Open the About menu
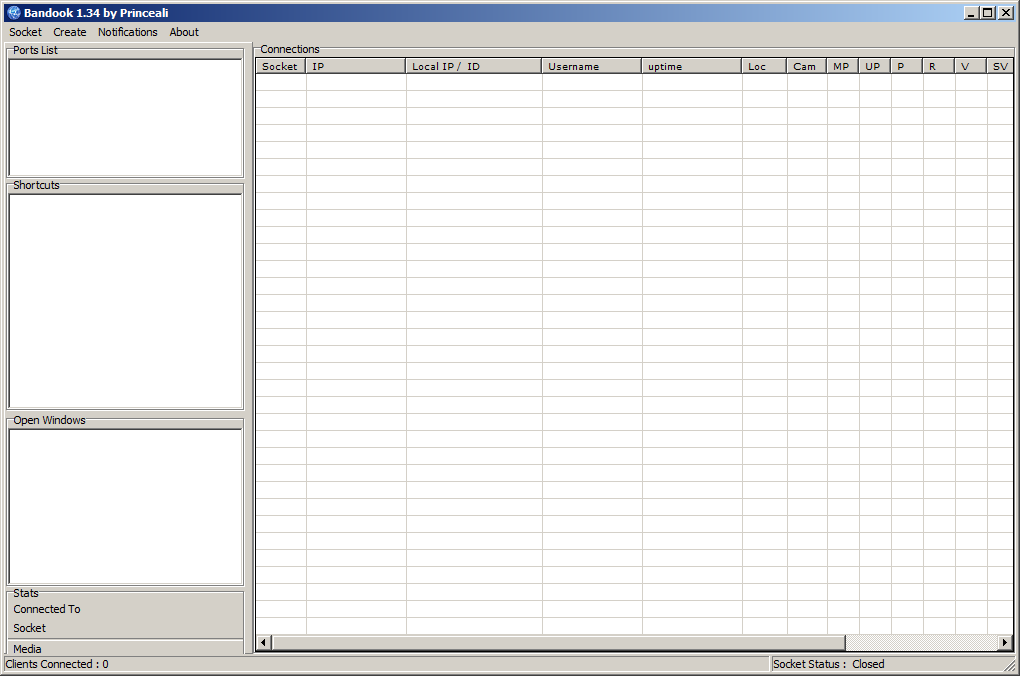The width and height of the screenshot is (1020, 676). pyautogui.click(x=184, y=32)
